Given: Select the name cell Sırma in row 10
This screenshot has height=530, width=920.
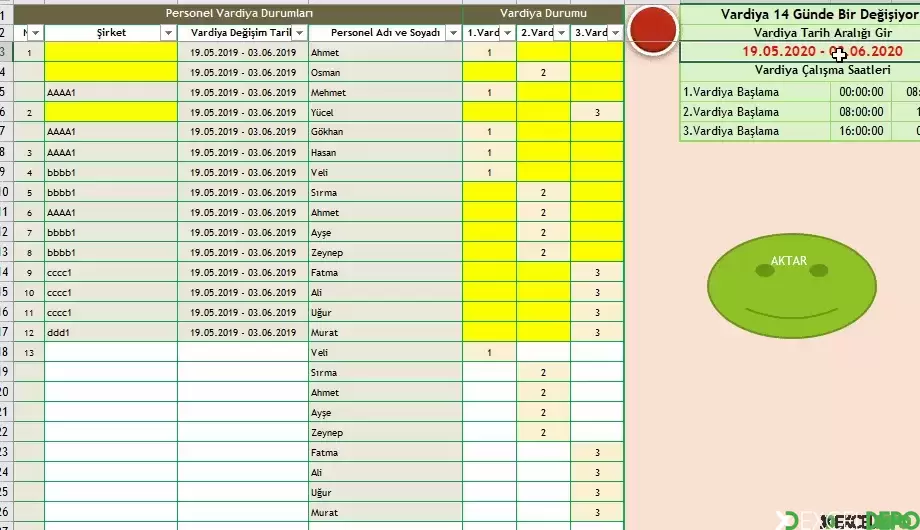Looking at the screenshot, I should (x=385, y=193).
